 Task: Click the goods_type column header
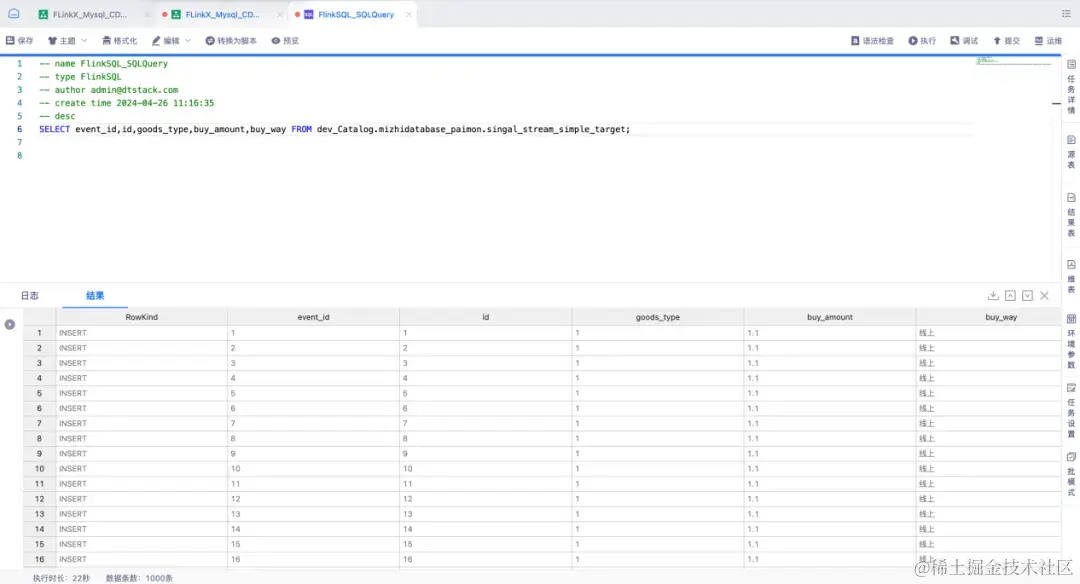pos(658,317)
